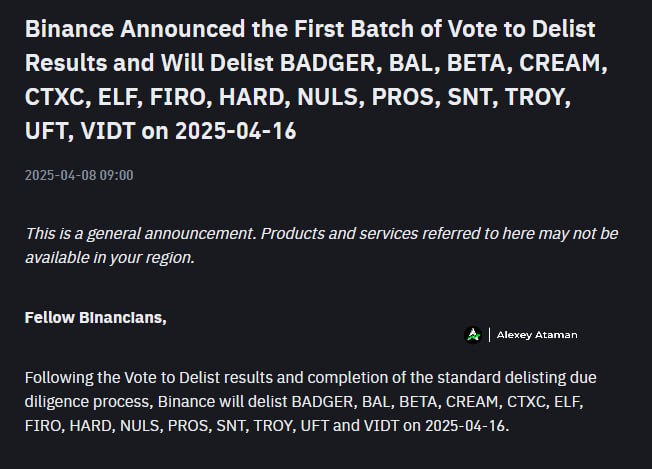Viewport: 652px width, 469px height.
Task: Click FIRO in the body paragraph
Action: pyautogui.click(x=43, y=426)
